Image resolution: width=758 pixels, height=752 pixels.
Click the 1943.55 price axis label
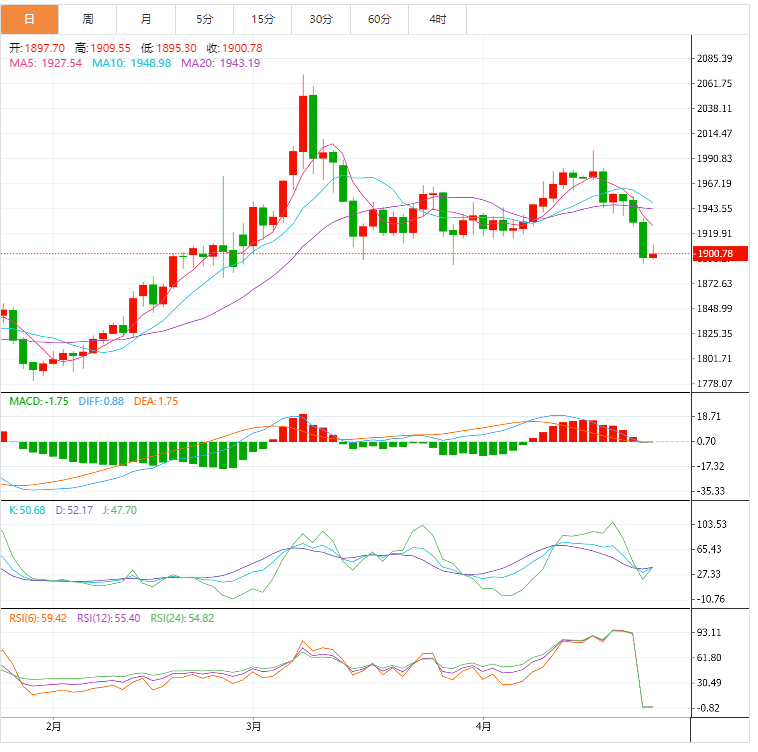click(x=714, y=209)
